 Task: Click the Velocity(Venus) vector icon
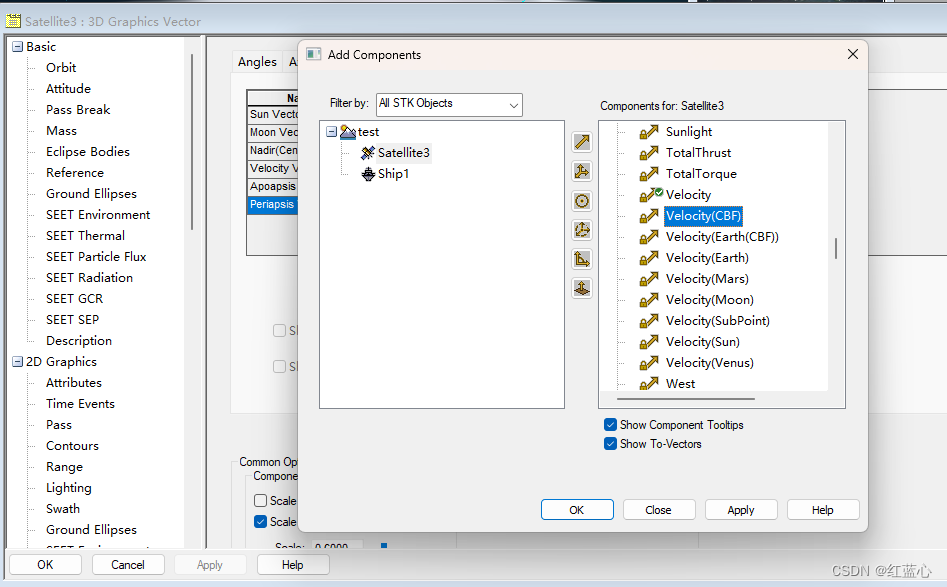(649, 362)
